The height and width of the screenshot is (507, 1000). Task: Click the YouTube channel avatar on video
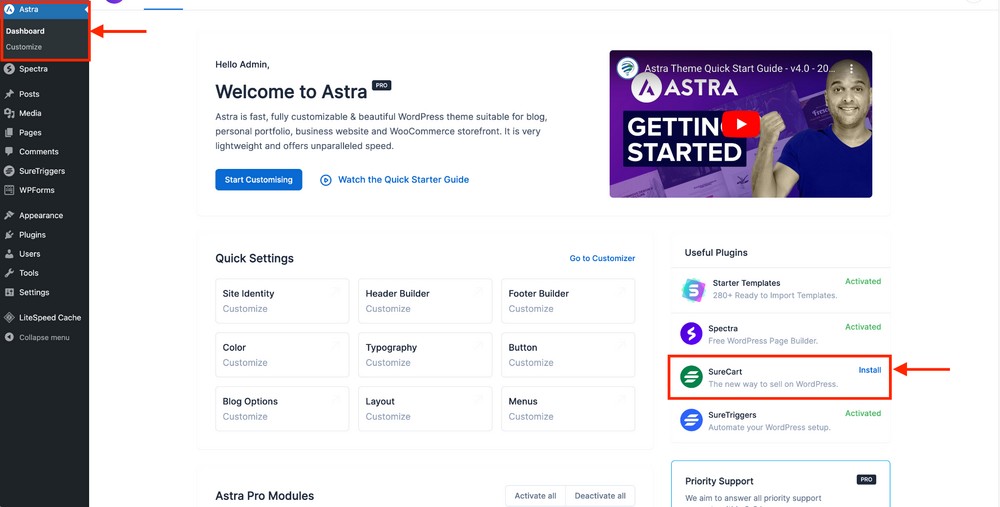coord(628,68)
